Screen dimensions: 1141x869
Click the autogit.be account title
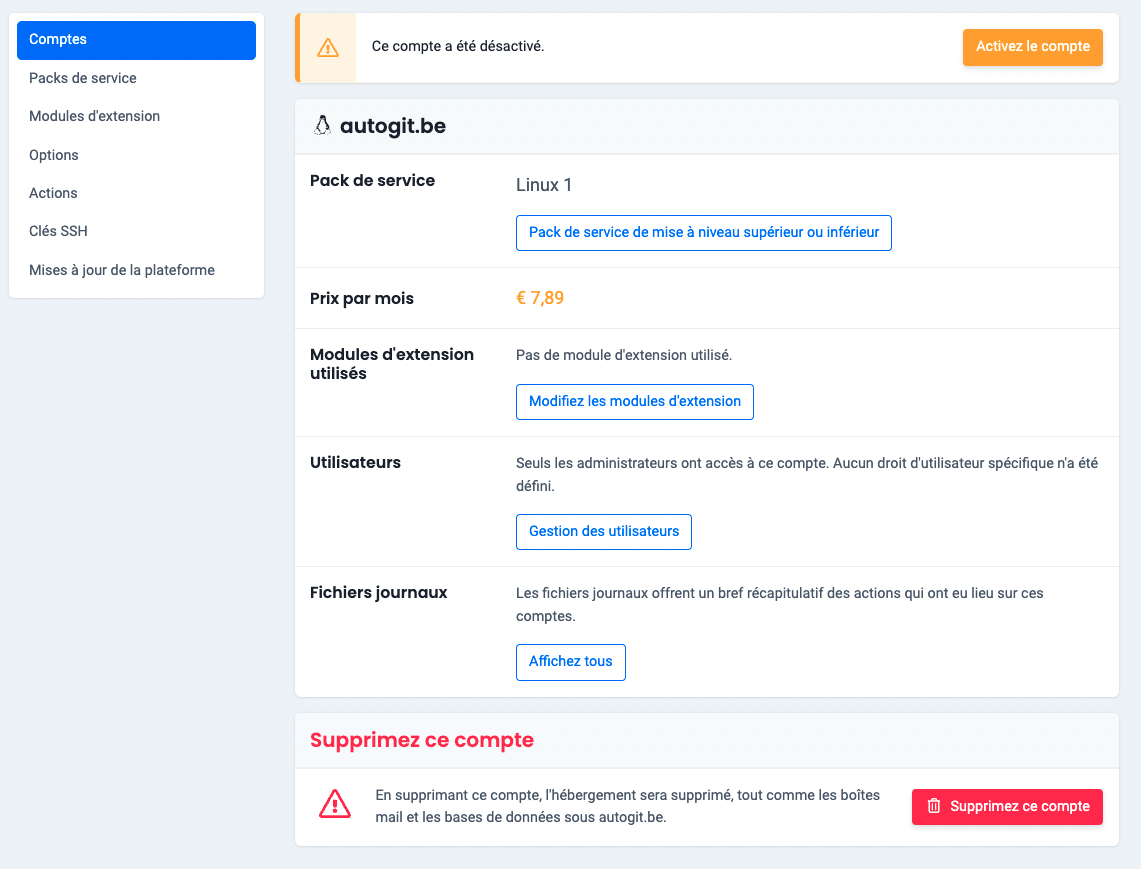pos(393,126)
